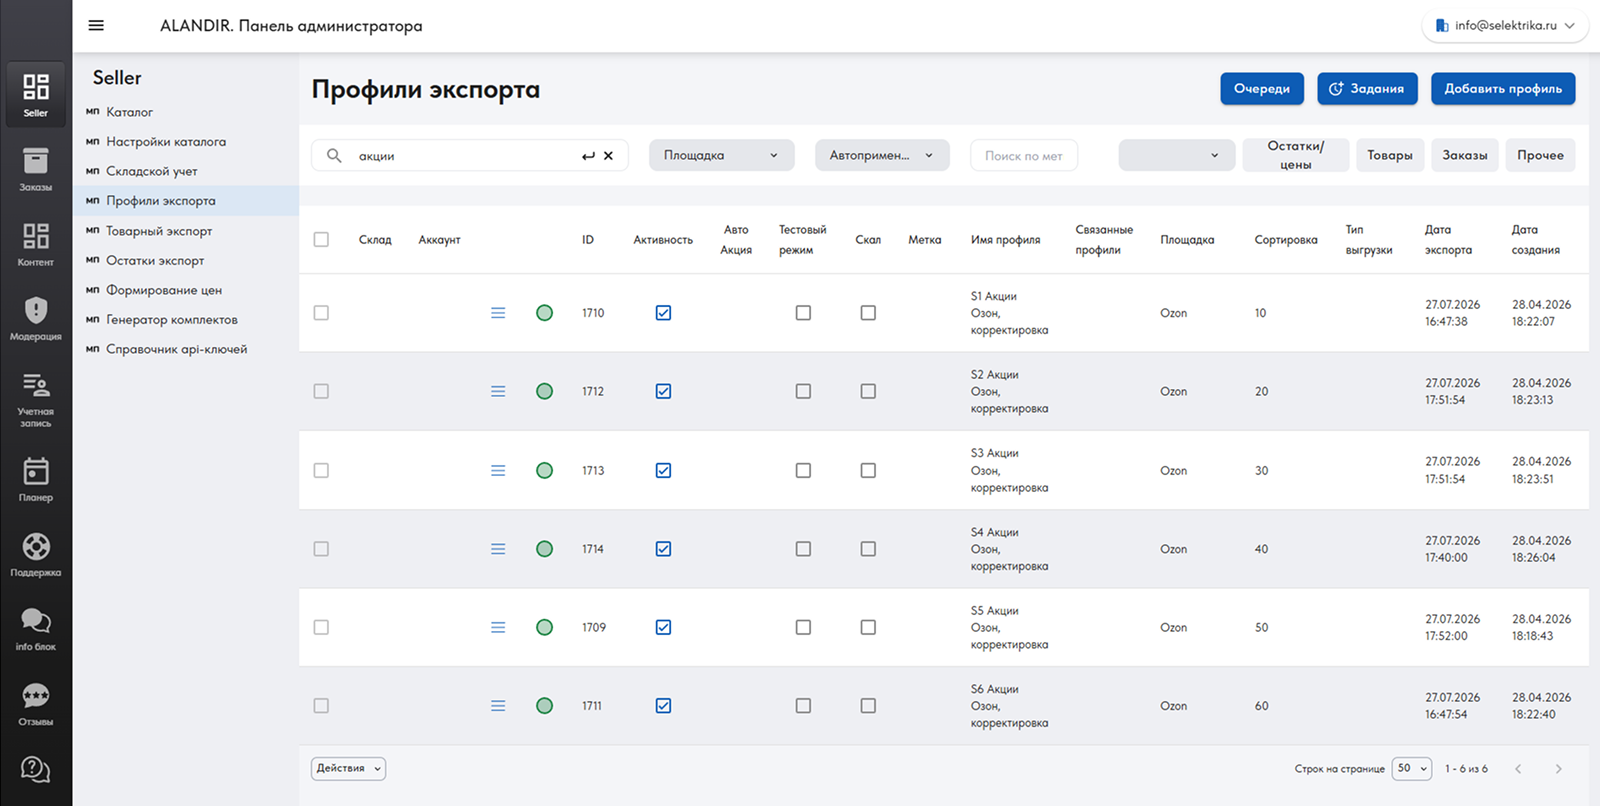This screenshot has width=1600, height=806.
Task: Open the unlabeled filter dropdown beside Остатки/цены
Action: point(1177,155)
